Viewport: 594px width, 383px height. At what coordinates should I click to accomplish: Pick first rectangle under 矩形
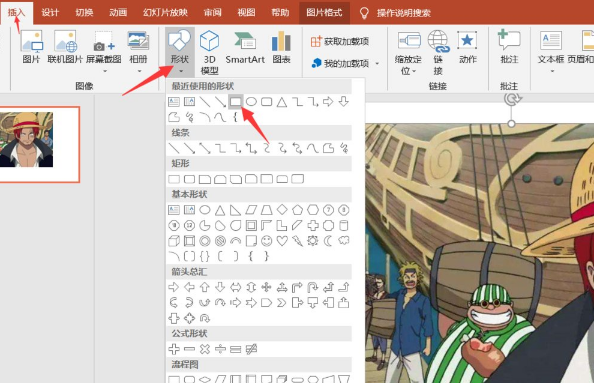(174, 179)
